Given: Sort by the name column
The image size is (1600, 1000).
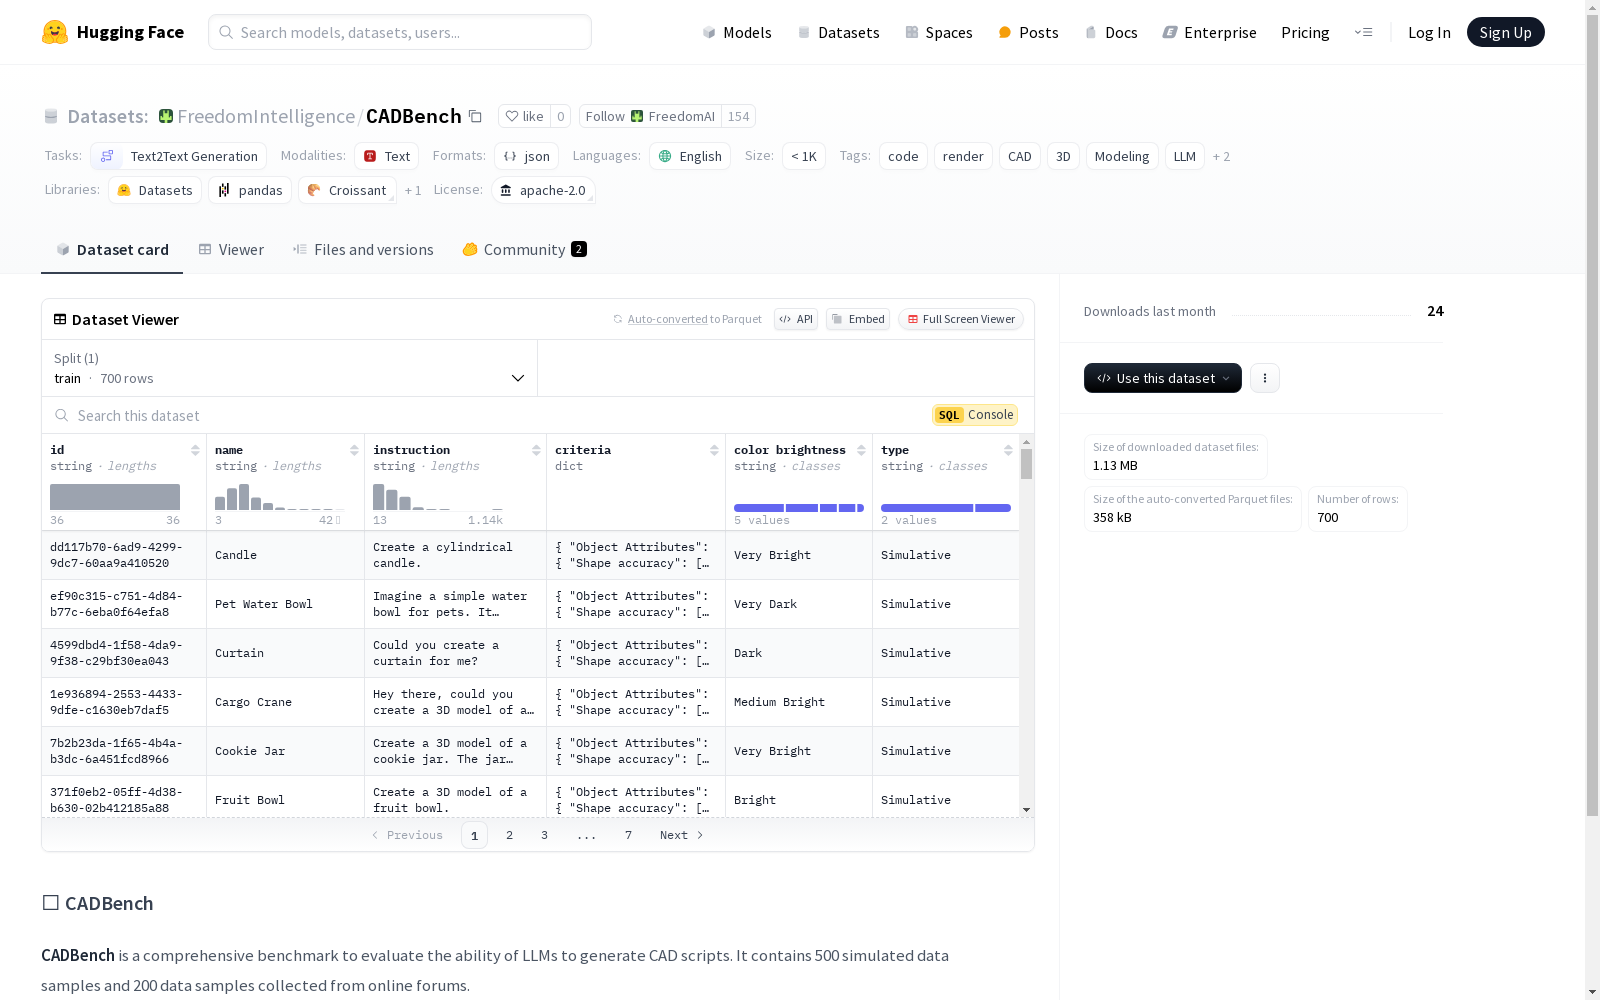Looking at the screenshot, I should (x=354, y=450).
